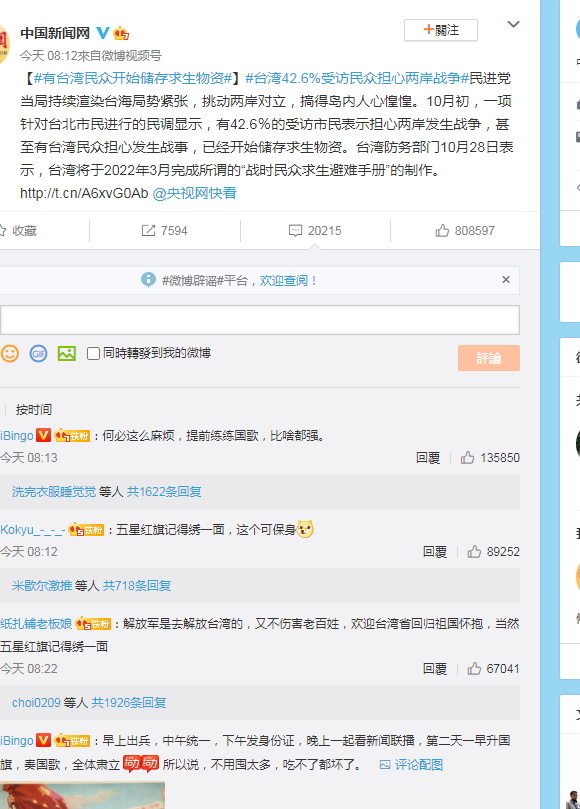Open 米歇尔激推 user link
This screenshot has height=809, width=580.
(42, 586)
